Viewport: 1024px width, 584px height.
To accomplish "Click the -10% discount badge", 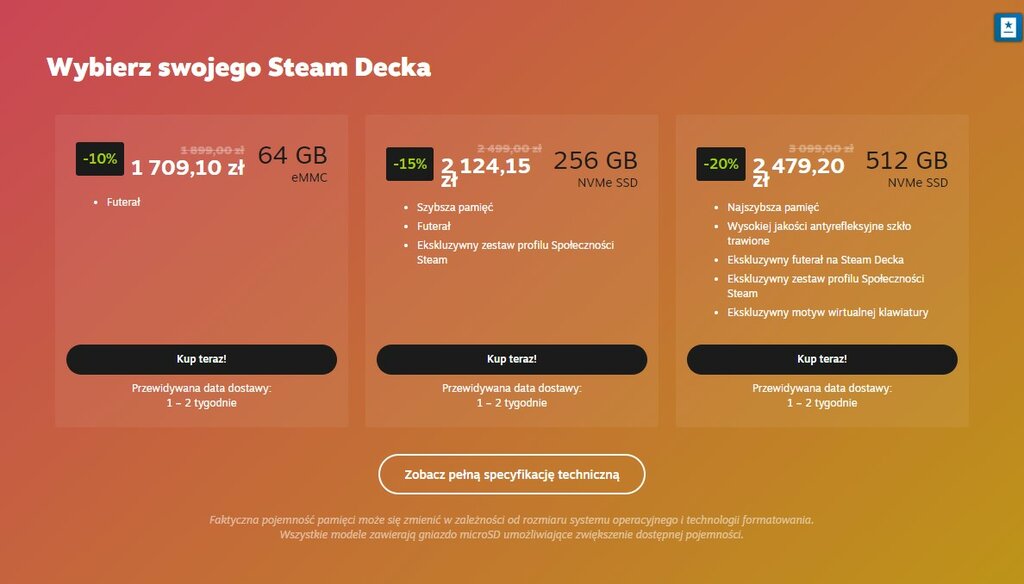I will pos(99,159).
